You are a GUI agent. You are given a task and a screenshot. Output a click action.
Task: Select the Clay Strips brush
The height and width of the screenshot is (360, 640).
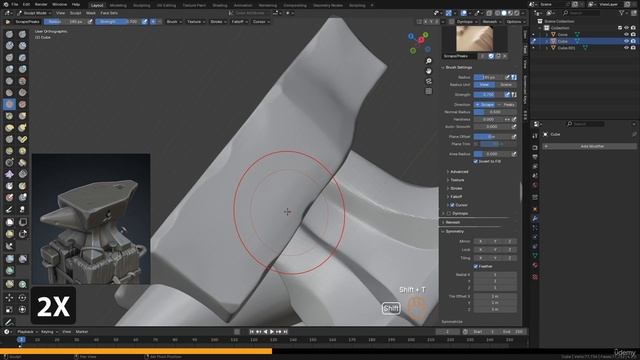click(22, 46)
